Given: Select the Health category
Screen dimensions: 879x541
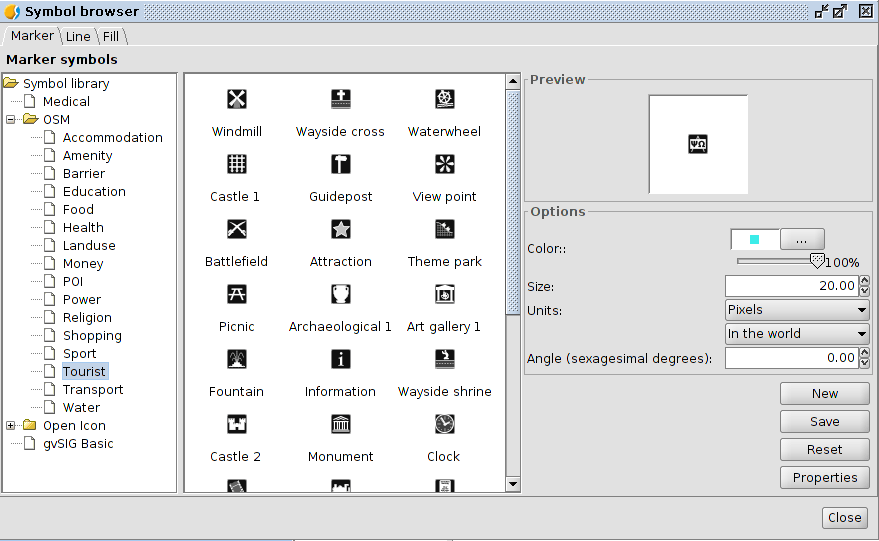Looking at the screenshot, I should click(83, 227).
